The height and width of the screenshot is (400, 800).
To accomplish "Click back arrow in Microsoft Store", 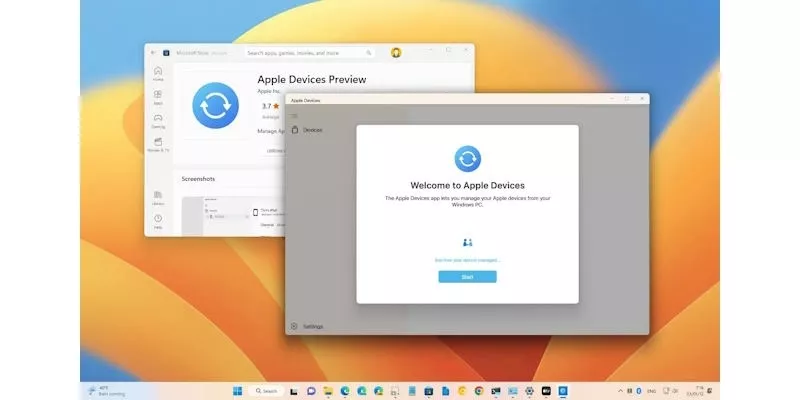I will point(153,53).
